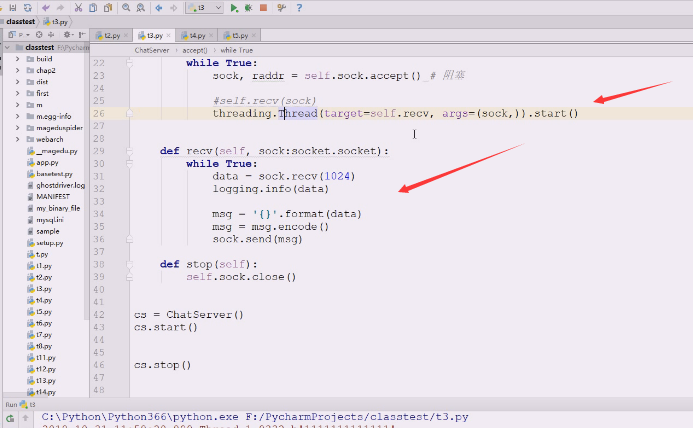Toggle fold marker for def stop at line 38
Image resolution: width=693 pixels, height=428 pixels.
[x=129, y=265]
